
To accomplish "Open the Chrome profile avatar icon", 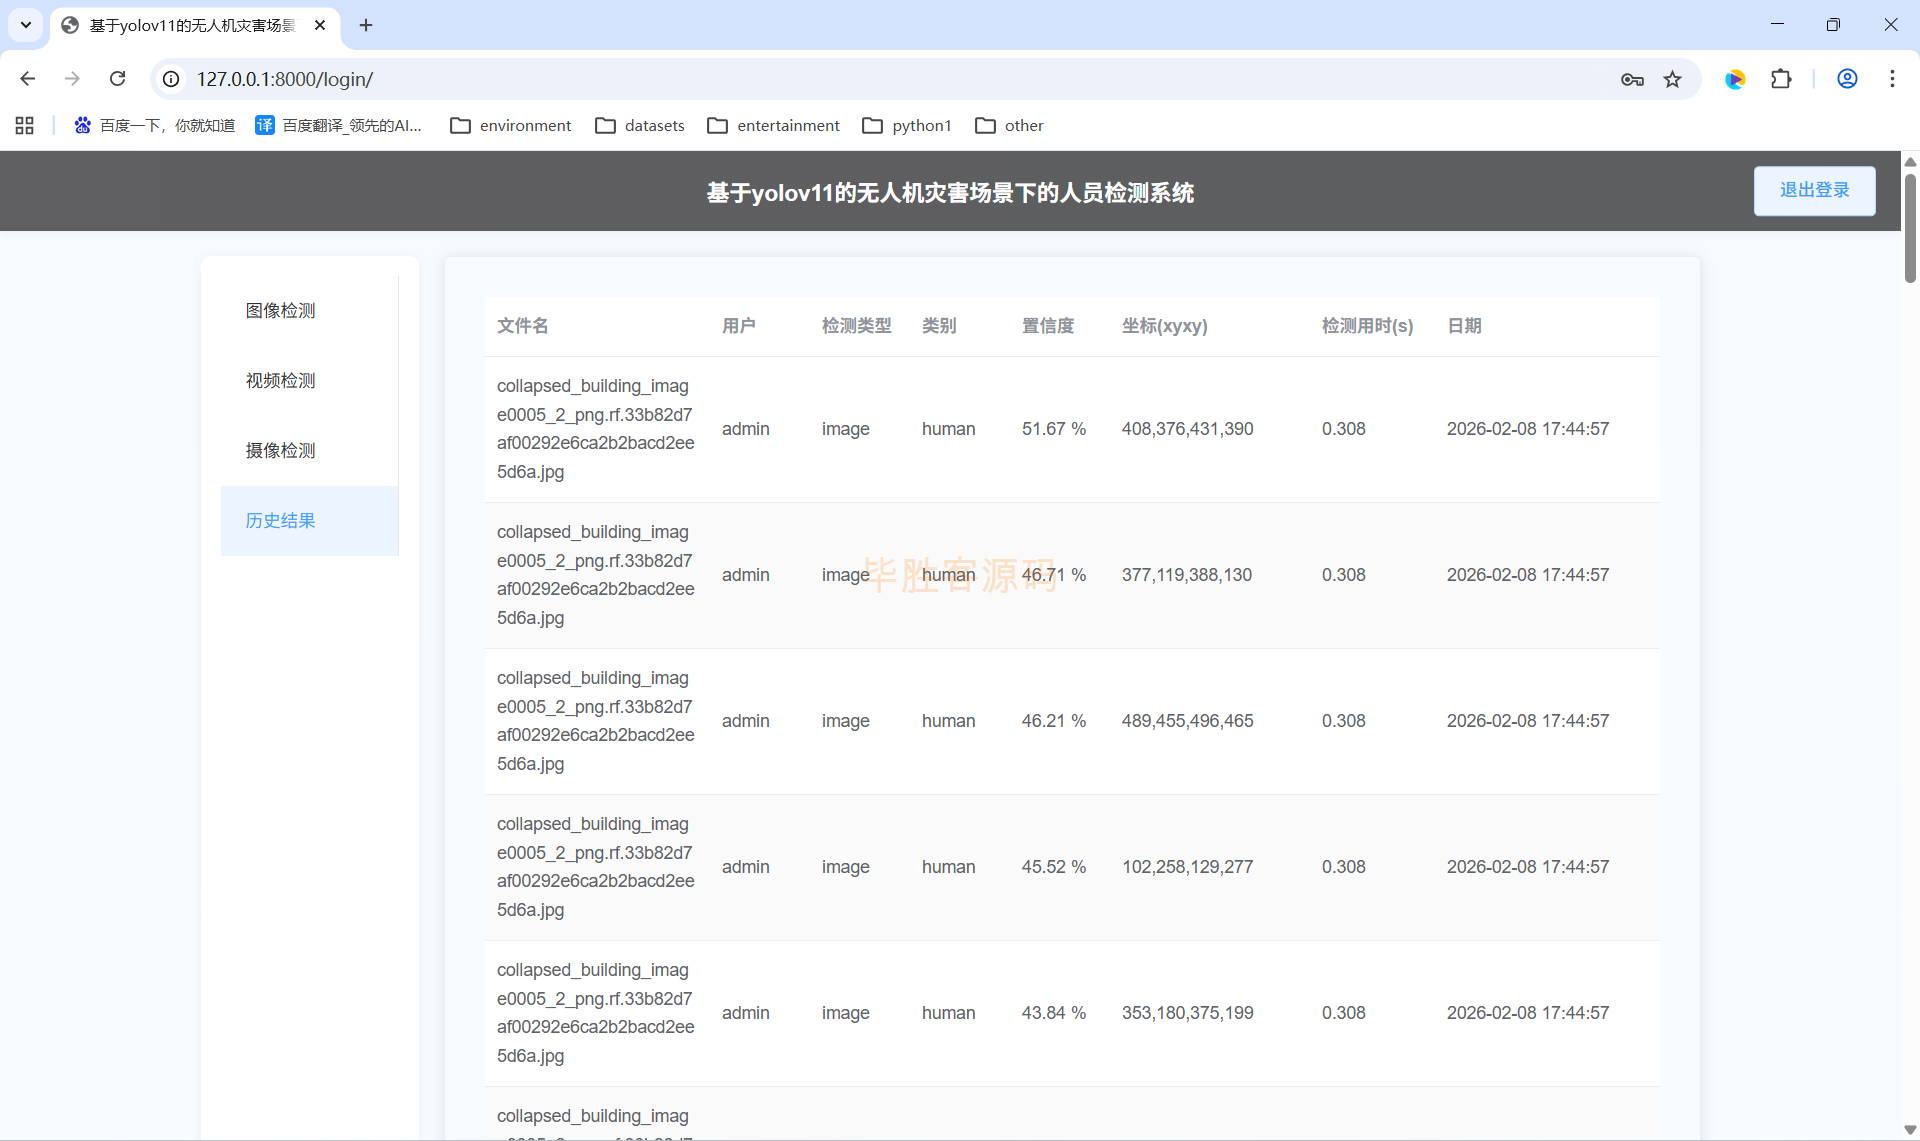I will 1847,79.
